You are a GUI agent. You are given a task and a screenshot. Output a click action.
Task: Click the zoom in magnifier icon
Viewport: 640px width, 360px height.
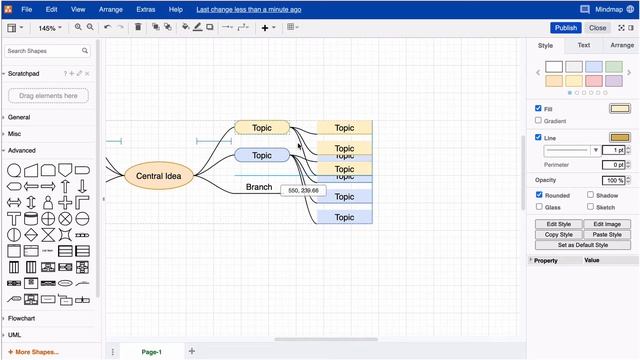[78, 27]
